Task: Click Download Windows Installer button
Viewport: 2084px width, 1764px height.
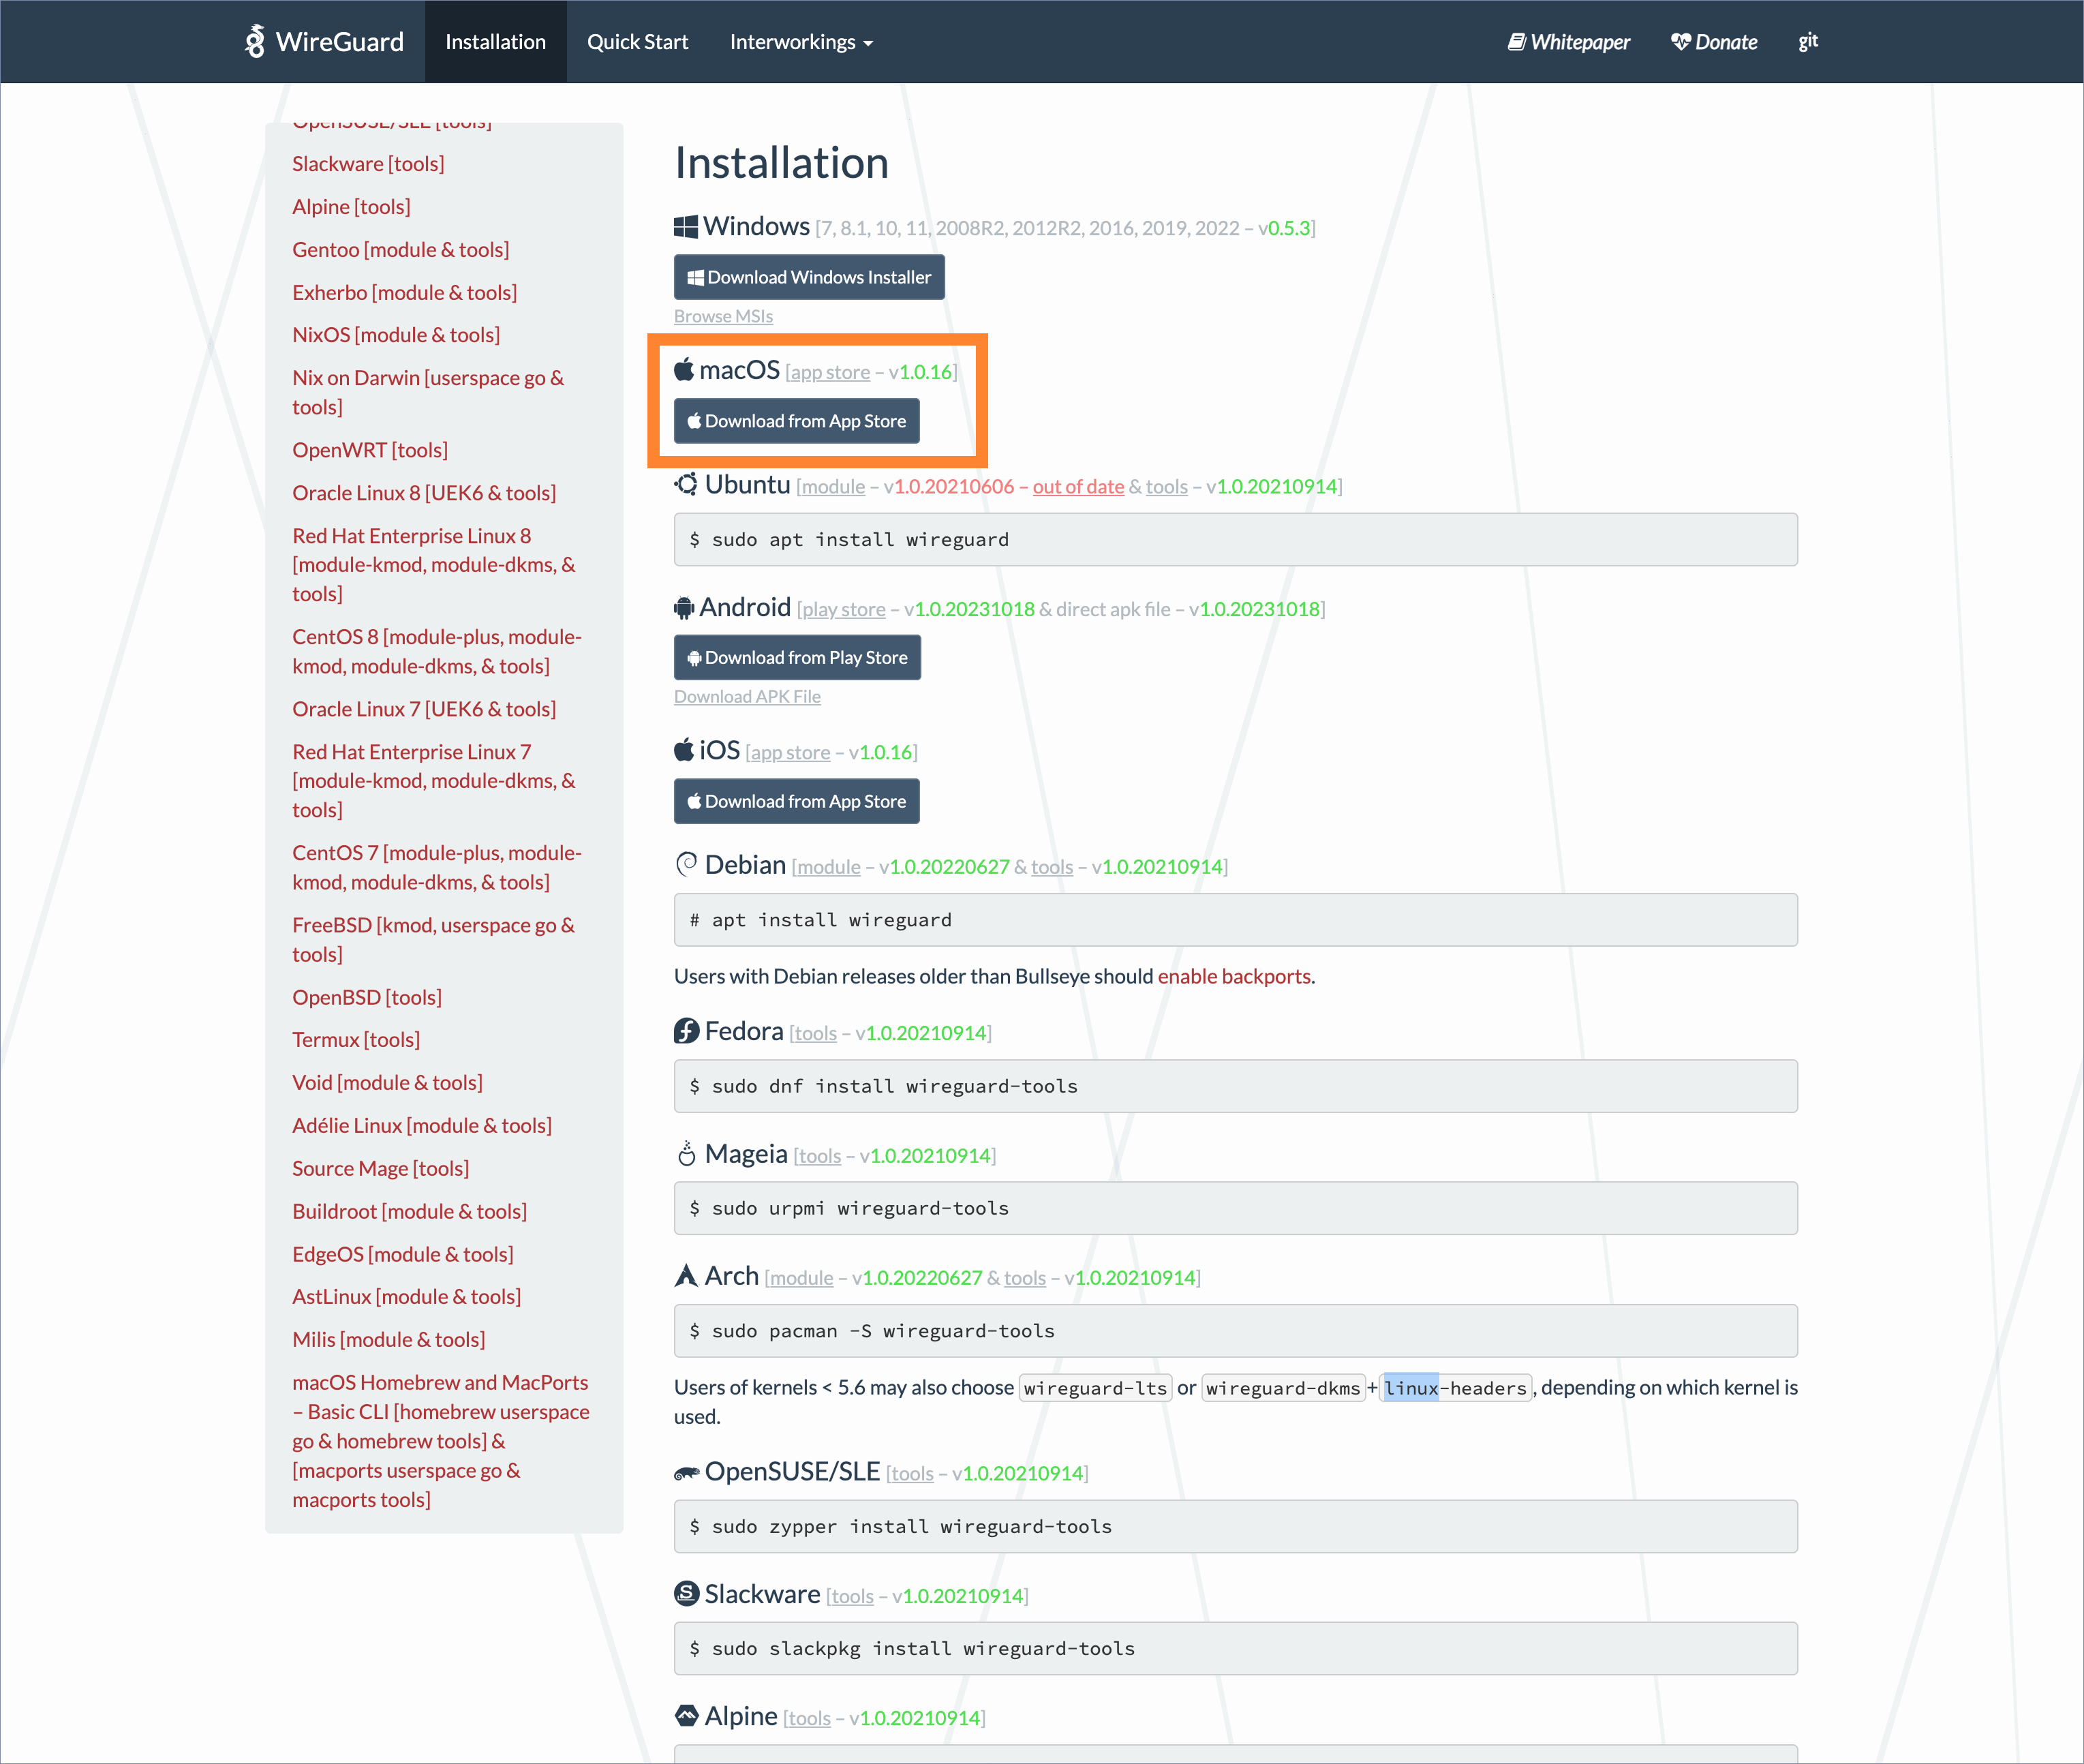Action: click(x=809, y=277)
